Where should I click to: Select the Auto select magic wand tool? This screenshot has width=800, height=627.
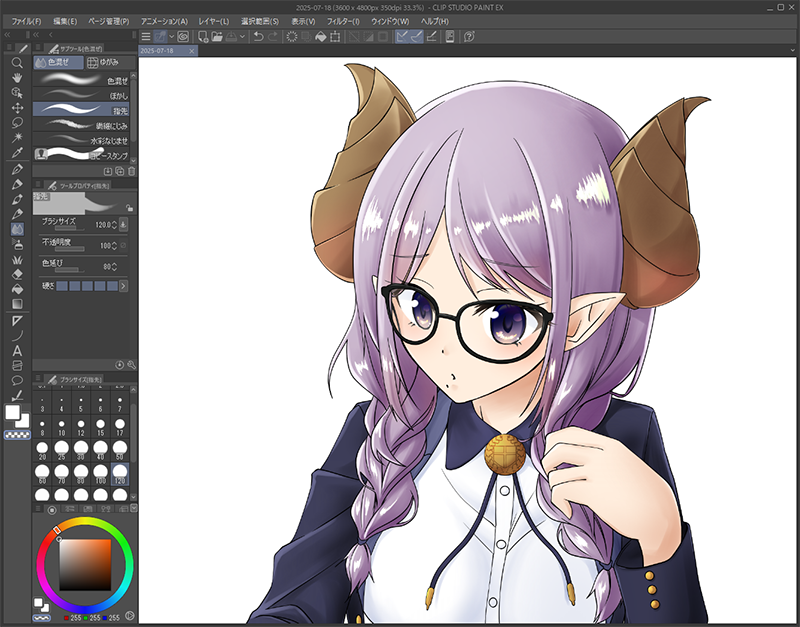tap(17, 137)
